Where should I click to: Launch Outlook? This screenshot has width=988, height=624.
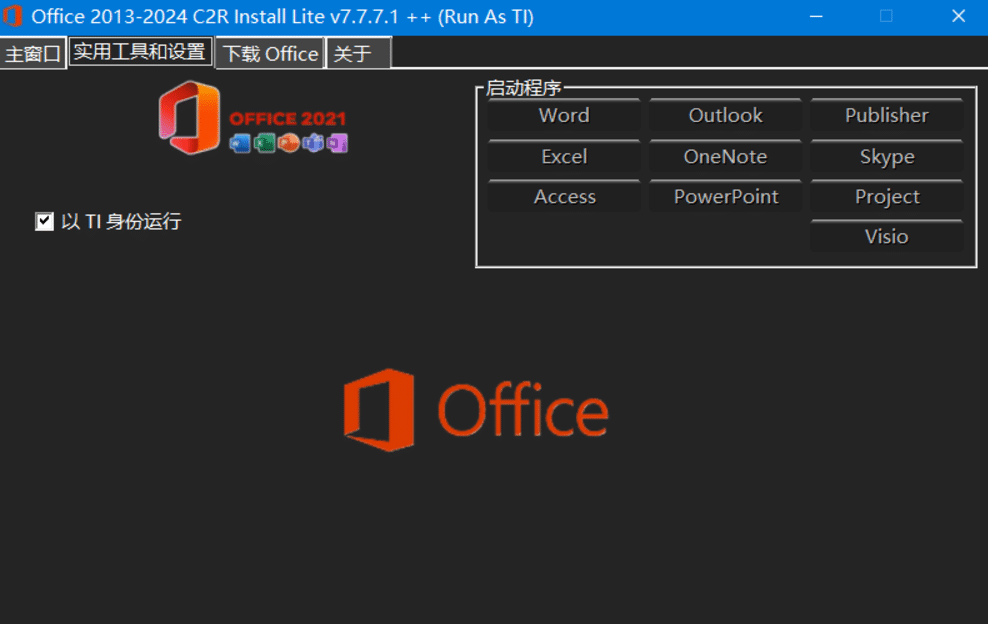(725, 115)
